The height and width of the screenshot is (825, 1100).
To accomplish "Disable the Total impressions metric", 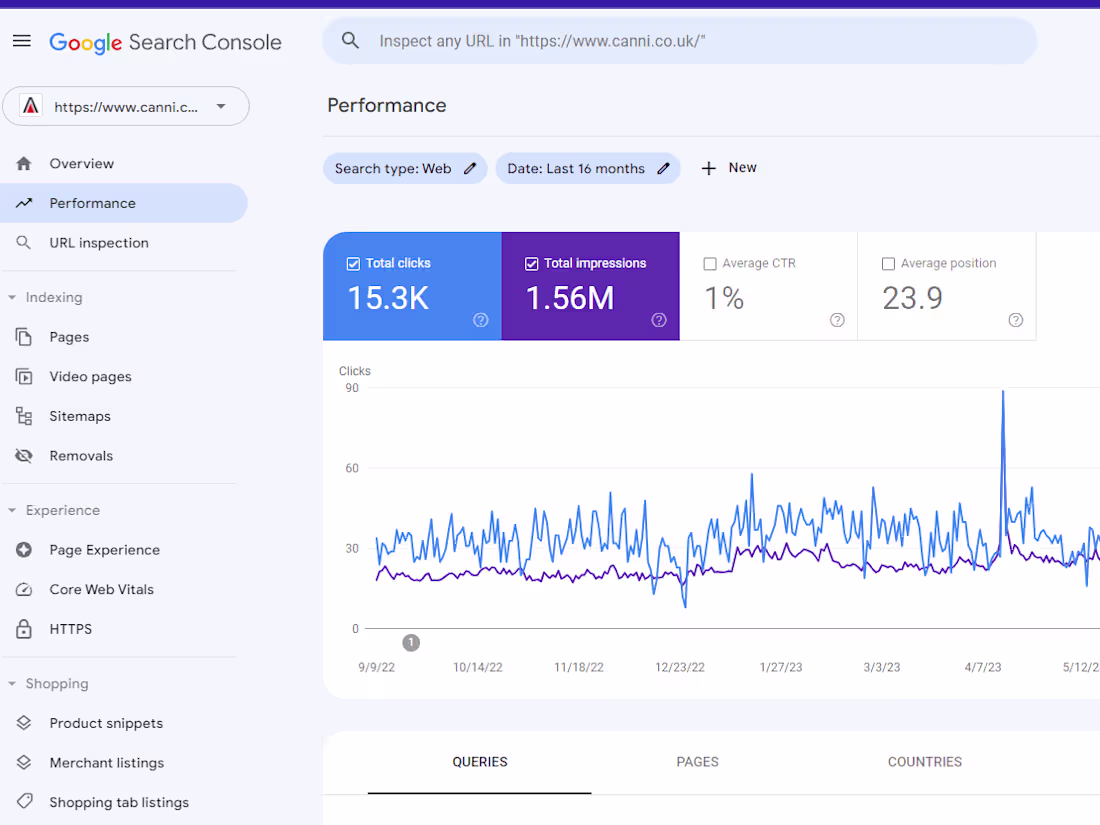I will (530, 263).
